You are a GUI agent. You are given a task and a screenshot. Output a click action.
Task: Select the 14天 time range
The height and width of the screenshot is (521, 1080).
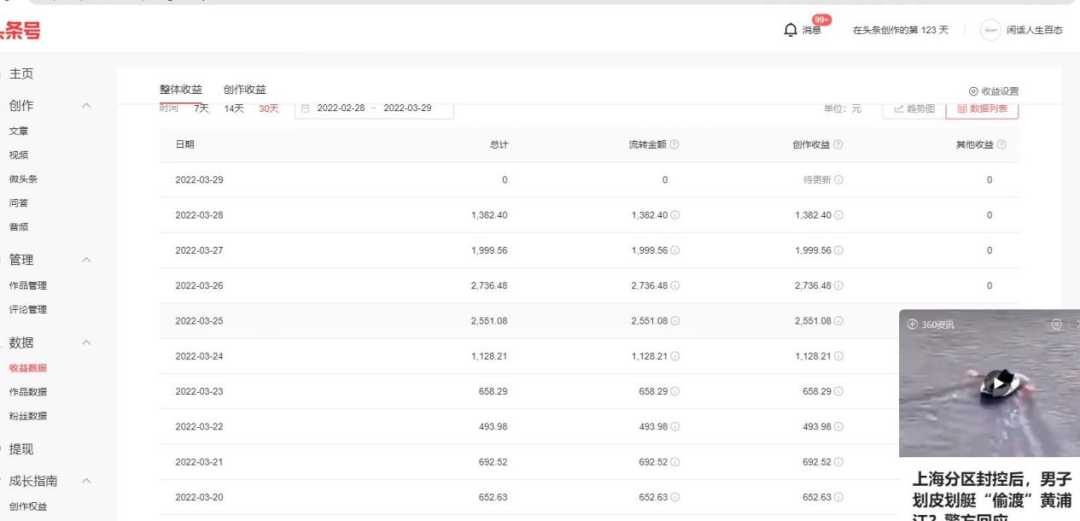coord(234,108)
